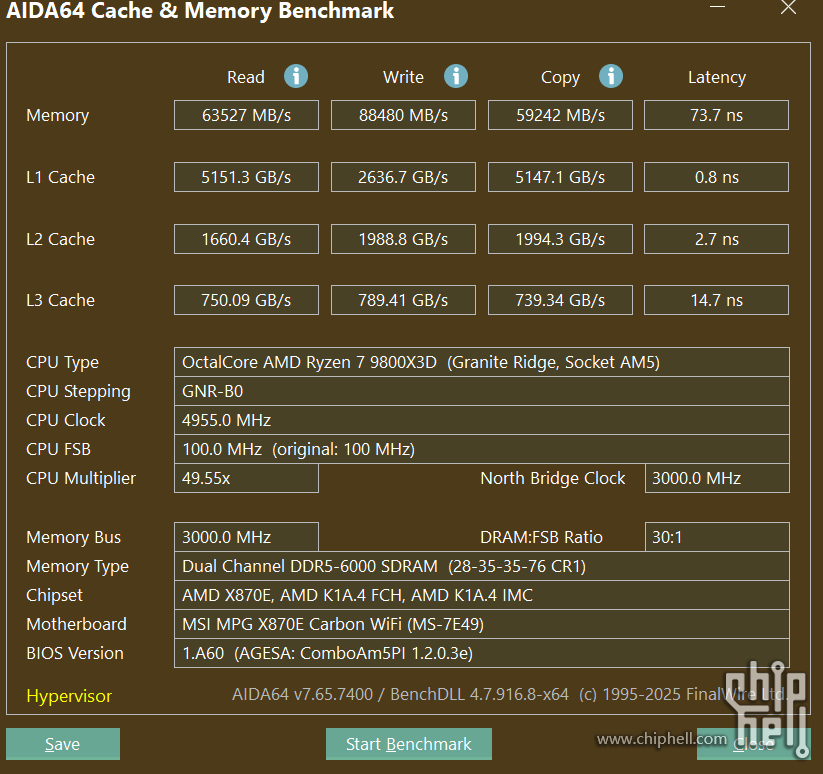Click the Memory Type field DDR5-6000
Viewport: 823px width, 774px height.
tap(482, 566)
